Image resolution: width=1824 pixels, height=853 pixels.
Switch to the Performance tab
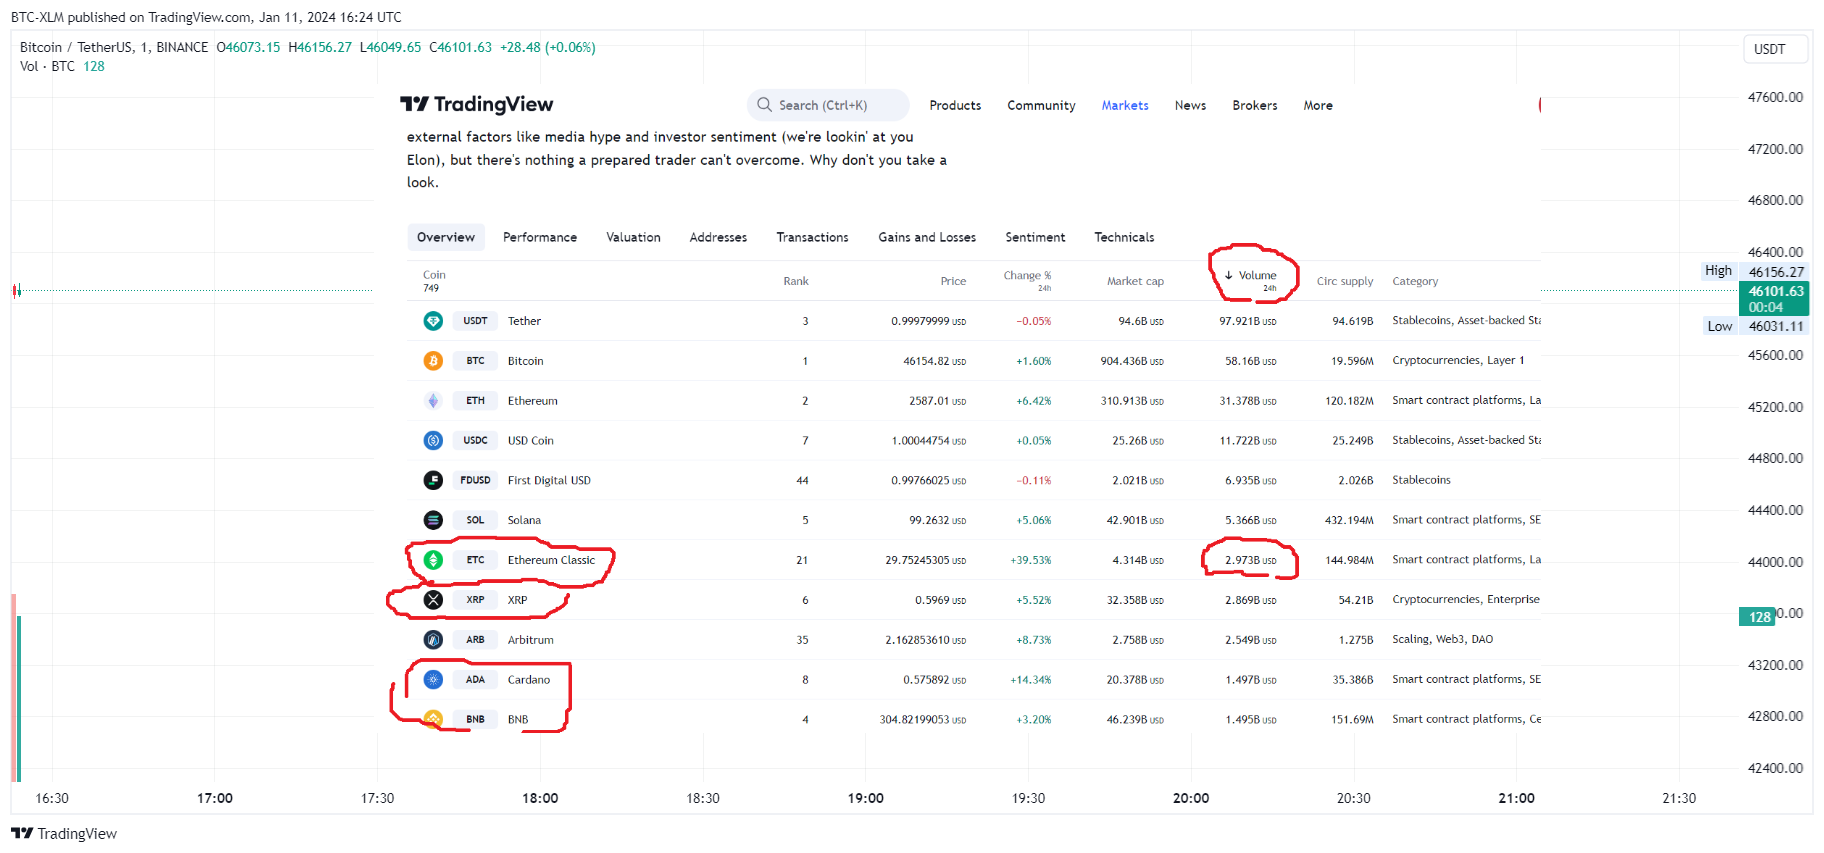[x=540, y=237]
